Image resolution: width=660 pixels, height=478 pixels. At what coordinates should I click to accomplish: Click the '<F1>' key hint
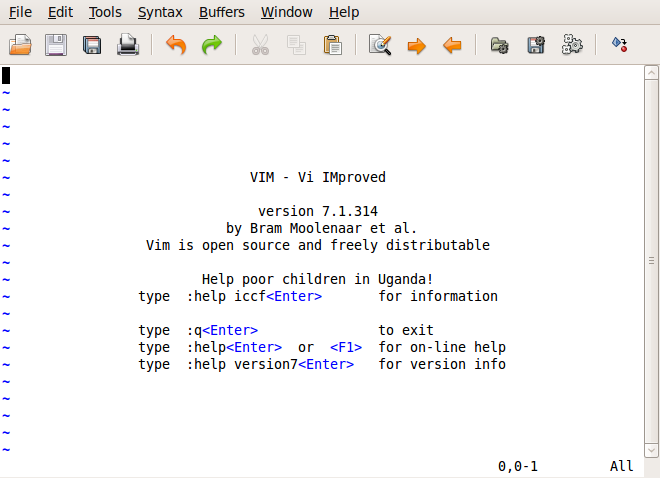[x=346, y=347]
